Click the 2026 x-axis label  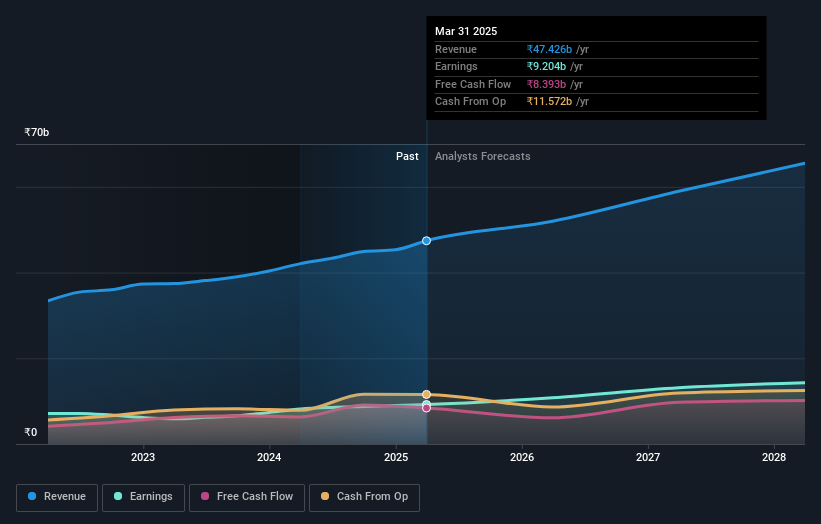point(522,458)
